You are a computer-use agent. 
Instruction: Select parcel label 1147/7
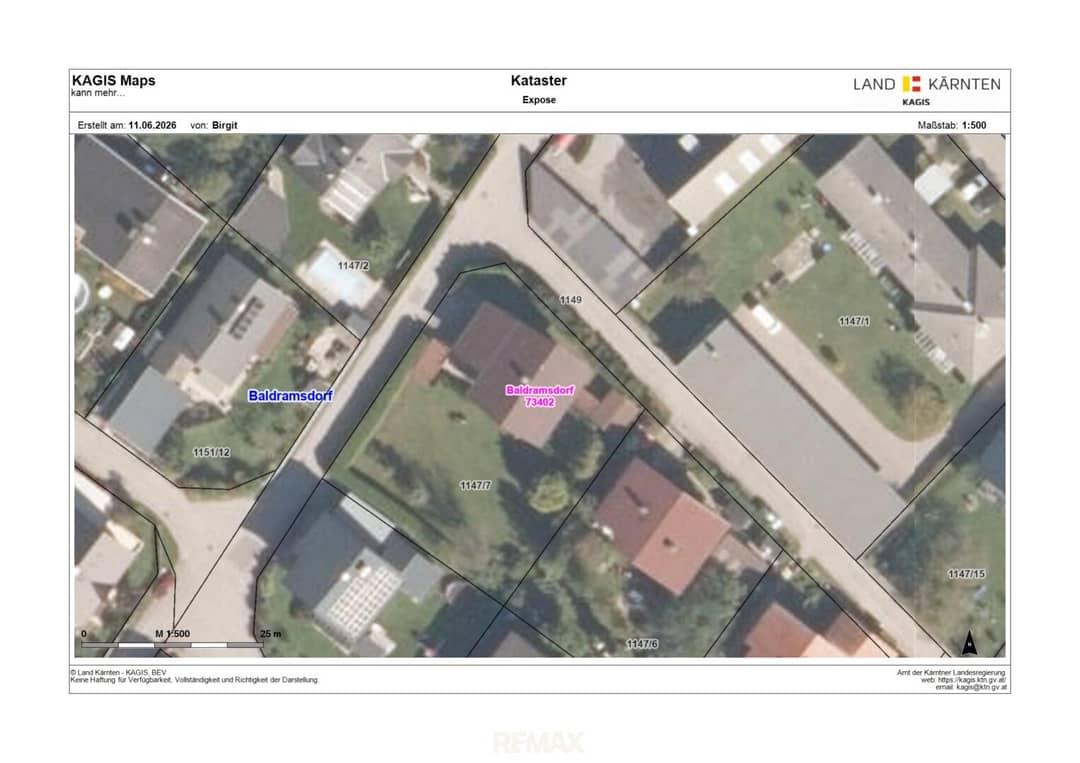(475, 485)
